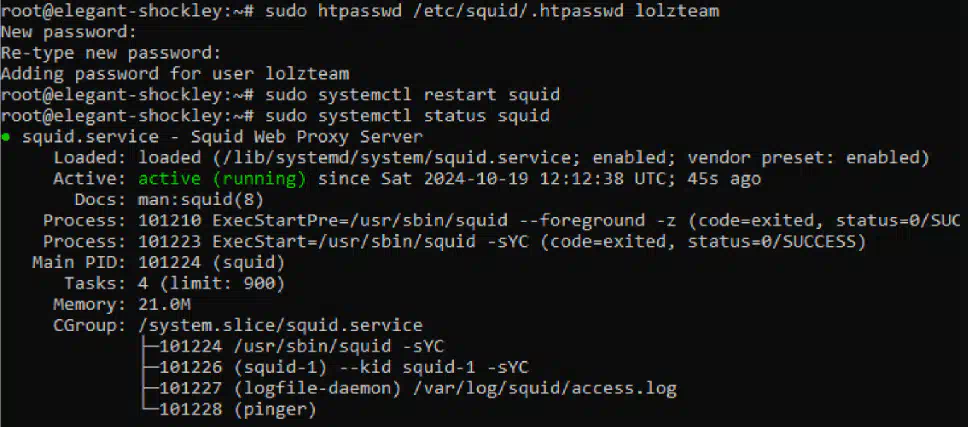Image resolution: width=968 pixels, height=427 pixels.
Task: Click tree entry 101224 /usr/sbin/squid -sYC
Action: (x=301, y=347)
